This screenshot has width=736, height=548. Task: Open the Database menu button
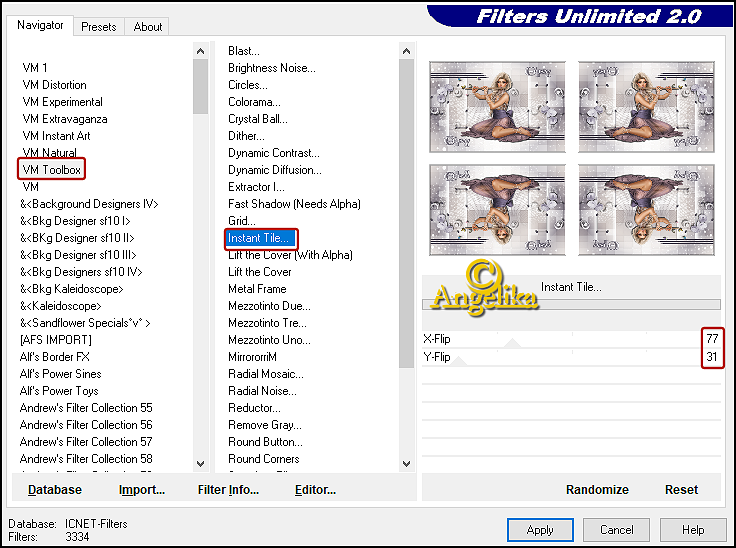[55, 490]
